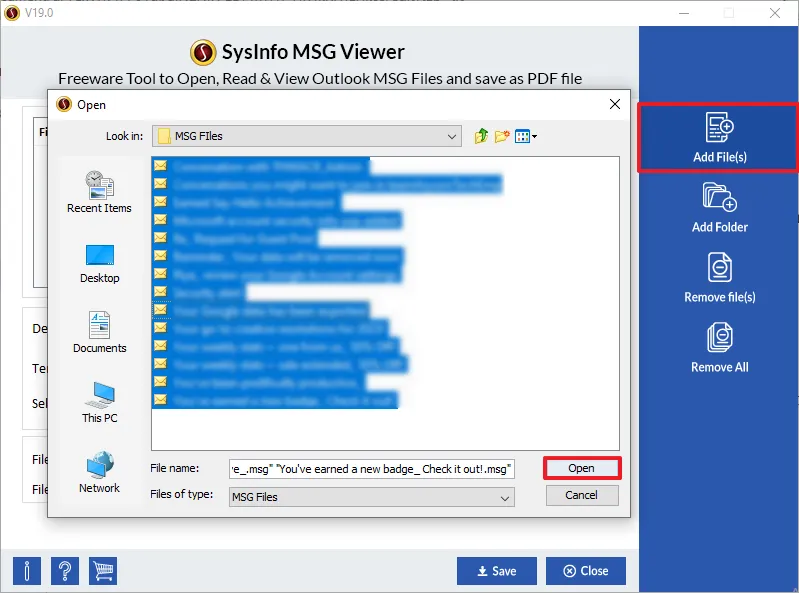Click the Save button

click(x=496, y=571)
